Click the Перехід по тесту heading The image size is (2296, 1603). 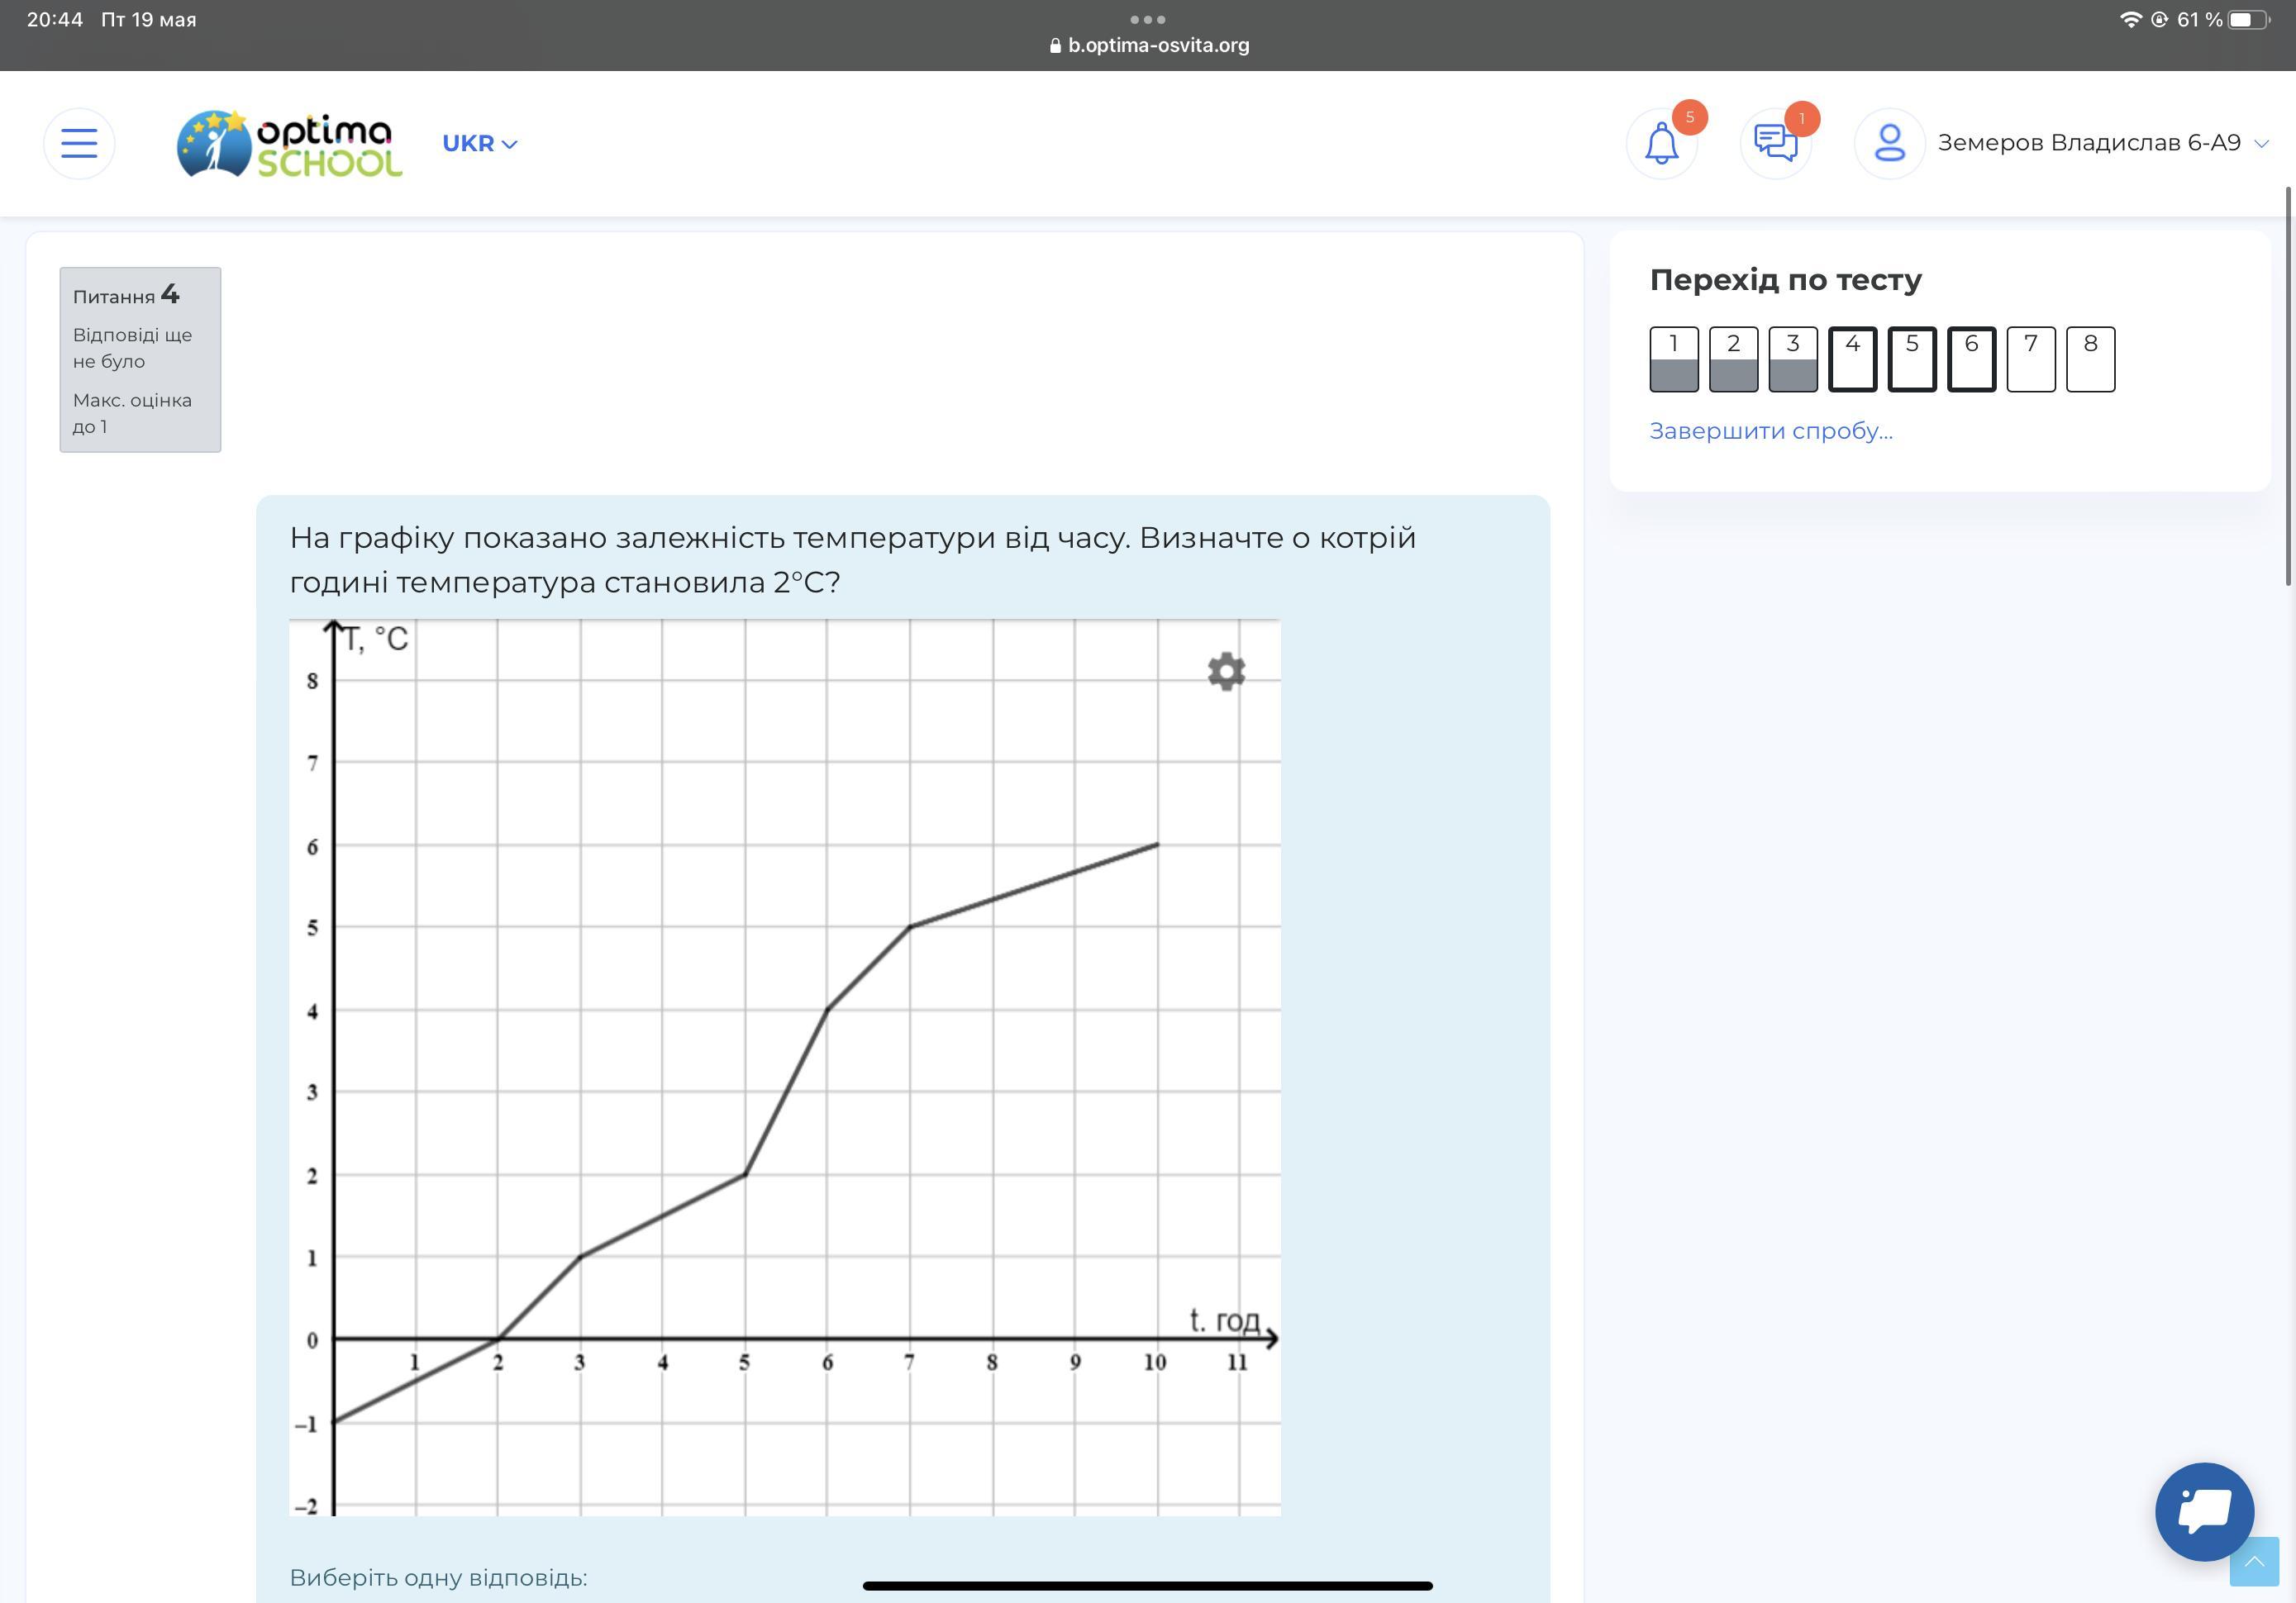coord(1786,280)
